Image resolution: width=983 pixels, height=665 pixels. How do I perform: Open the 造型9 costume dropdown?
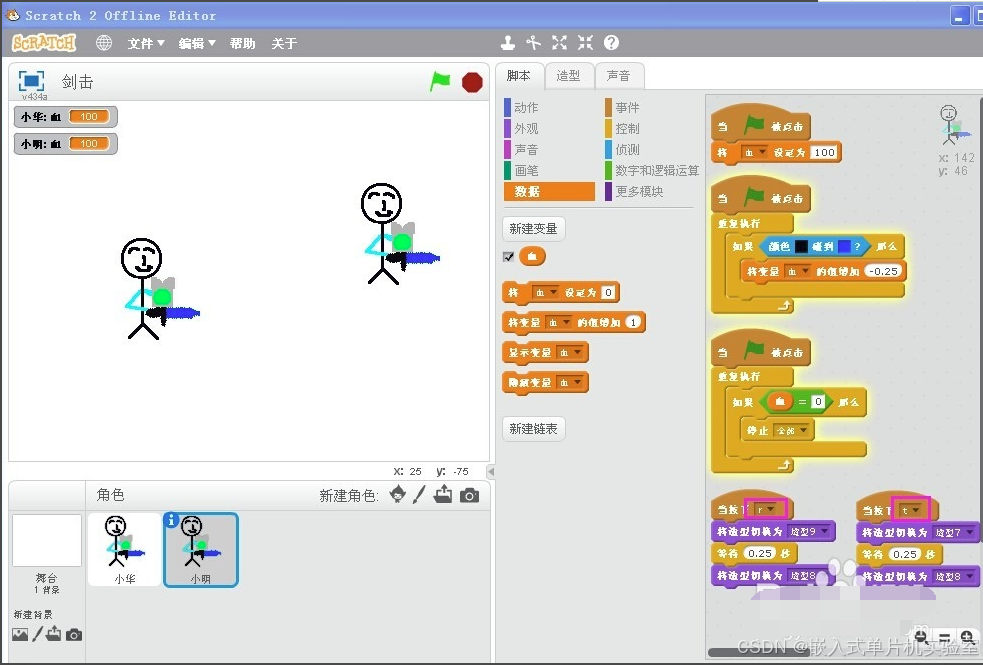[x=809, y=532]
